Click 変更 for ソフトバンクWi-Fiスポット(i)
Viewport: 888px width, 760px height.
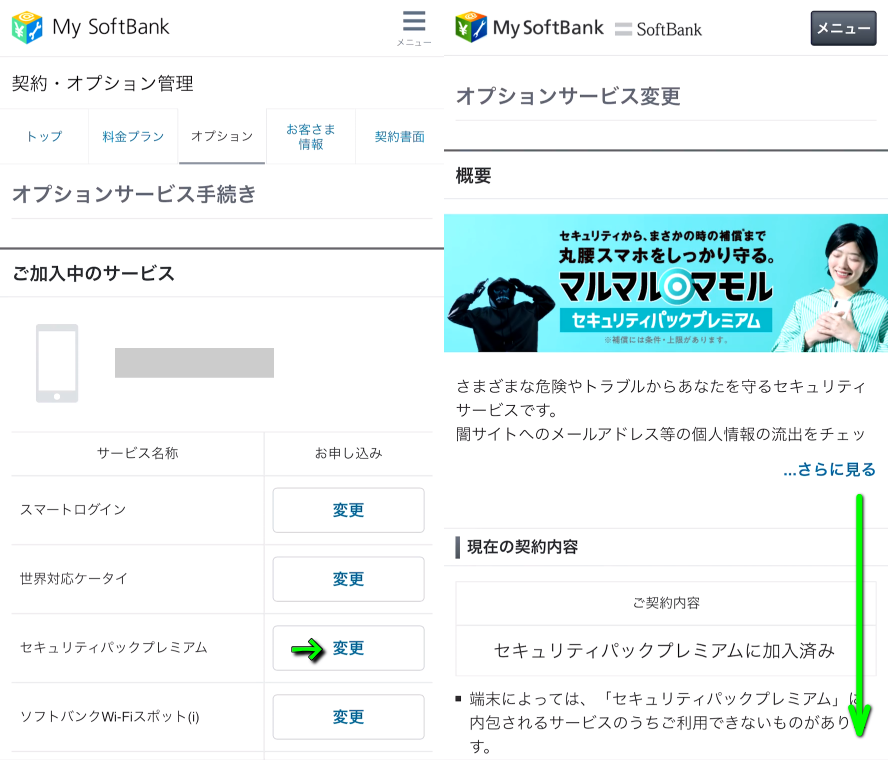pos(348,717)
